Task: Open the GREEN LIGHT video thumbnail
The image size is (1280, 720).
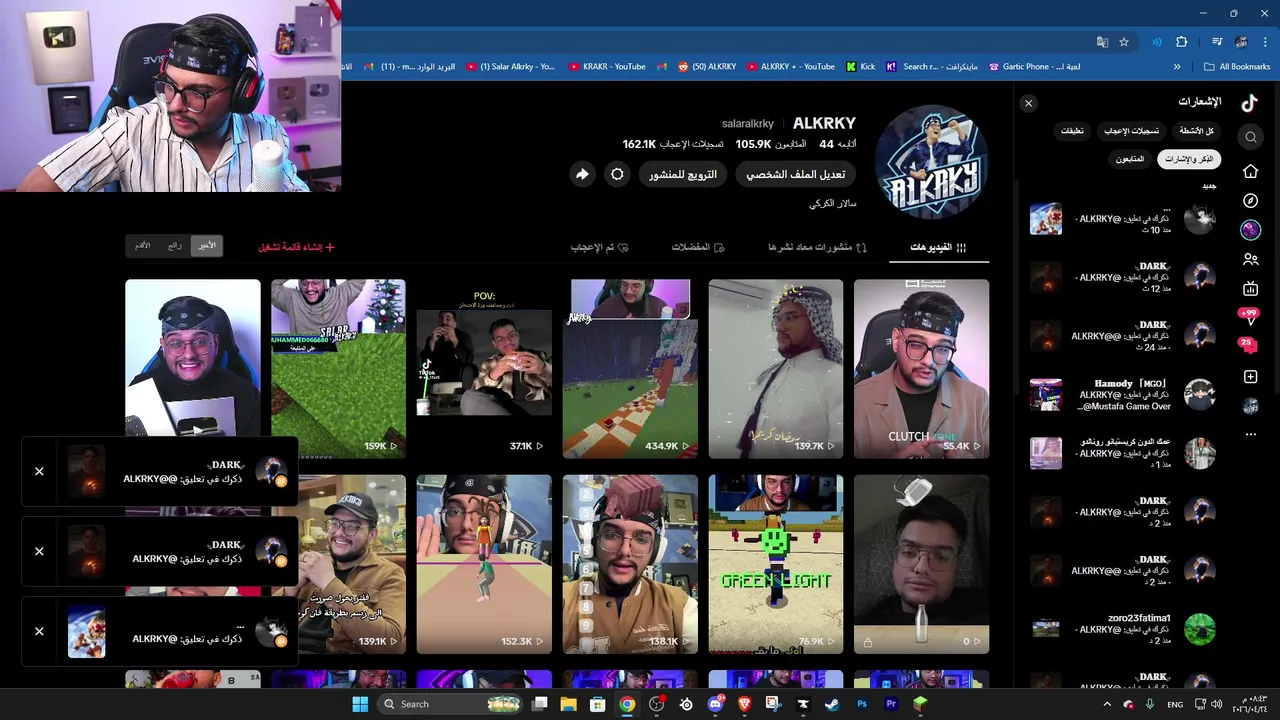Action: click(x=776, y=564)
